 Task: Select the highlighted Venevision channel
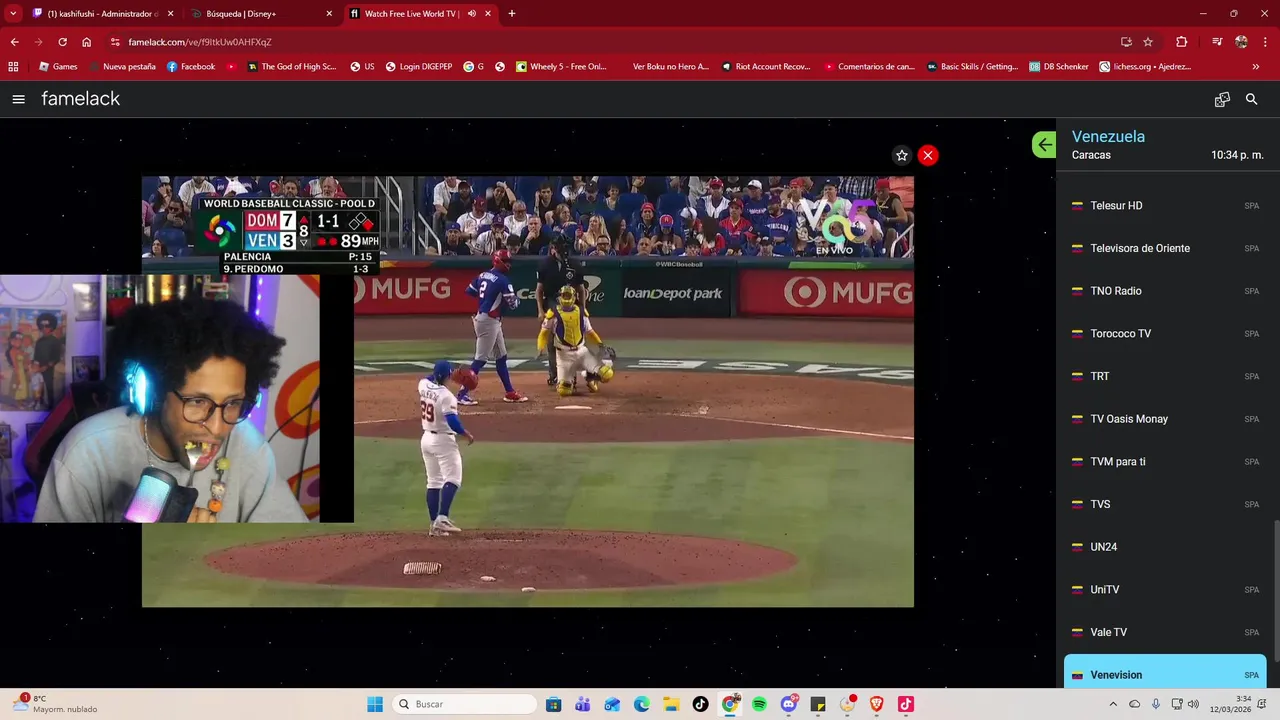(x=1165, y=672)
